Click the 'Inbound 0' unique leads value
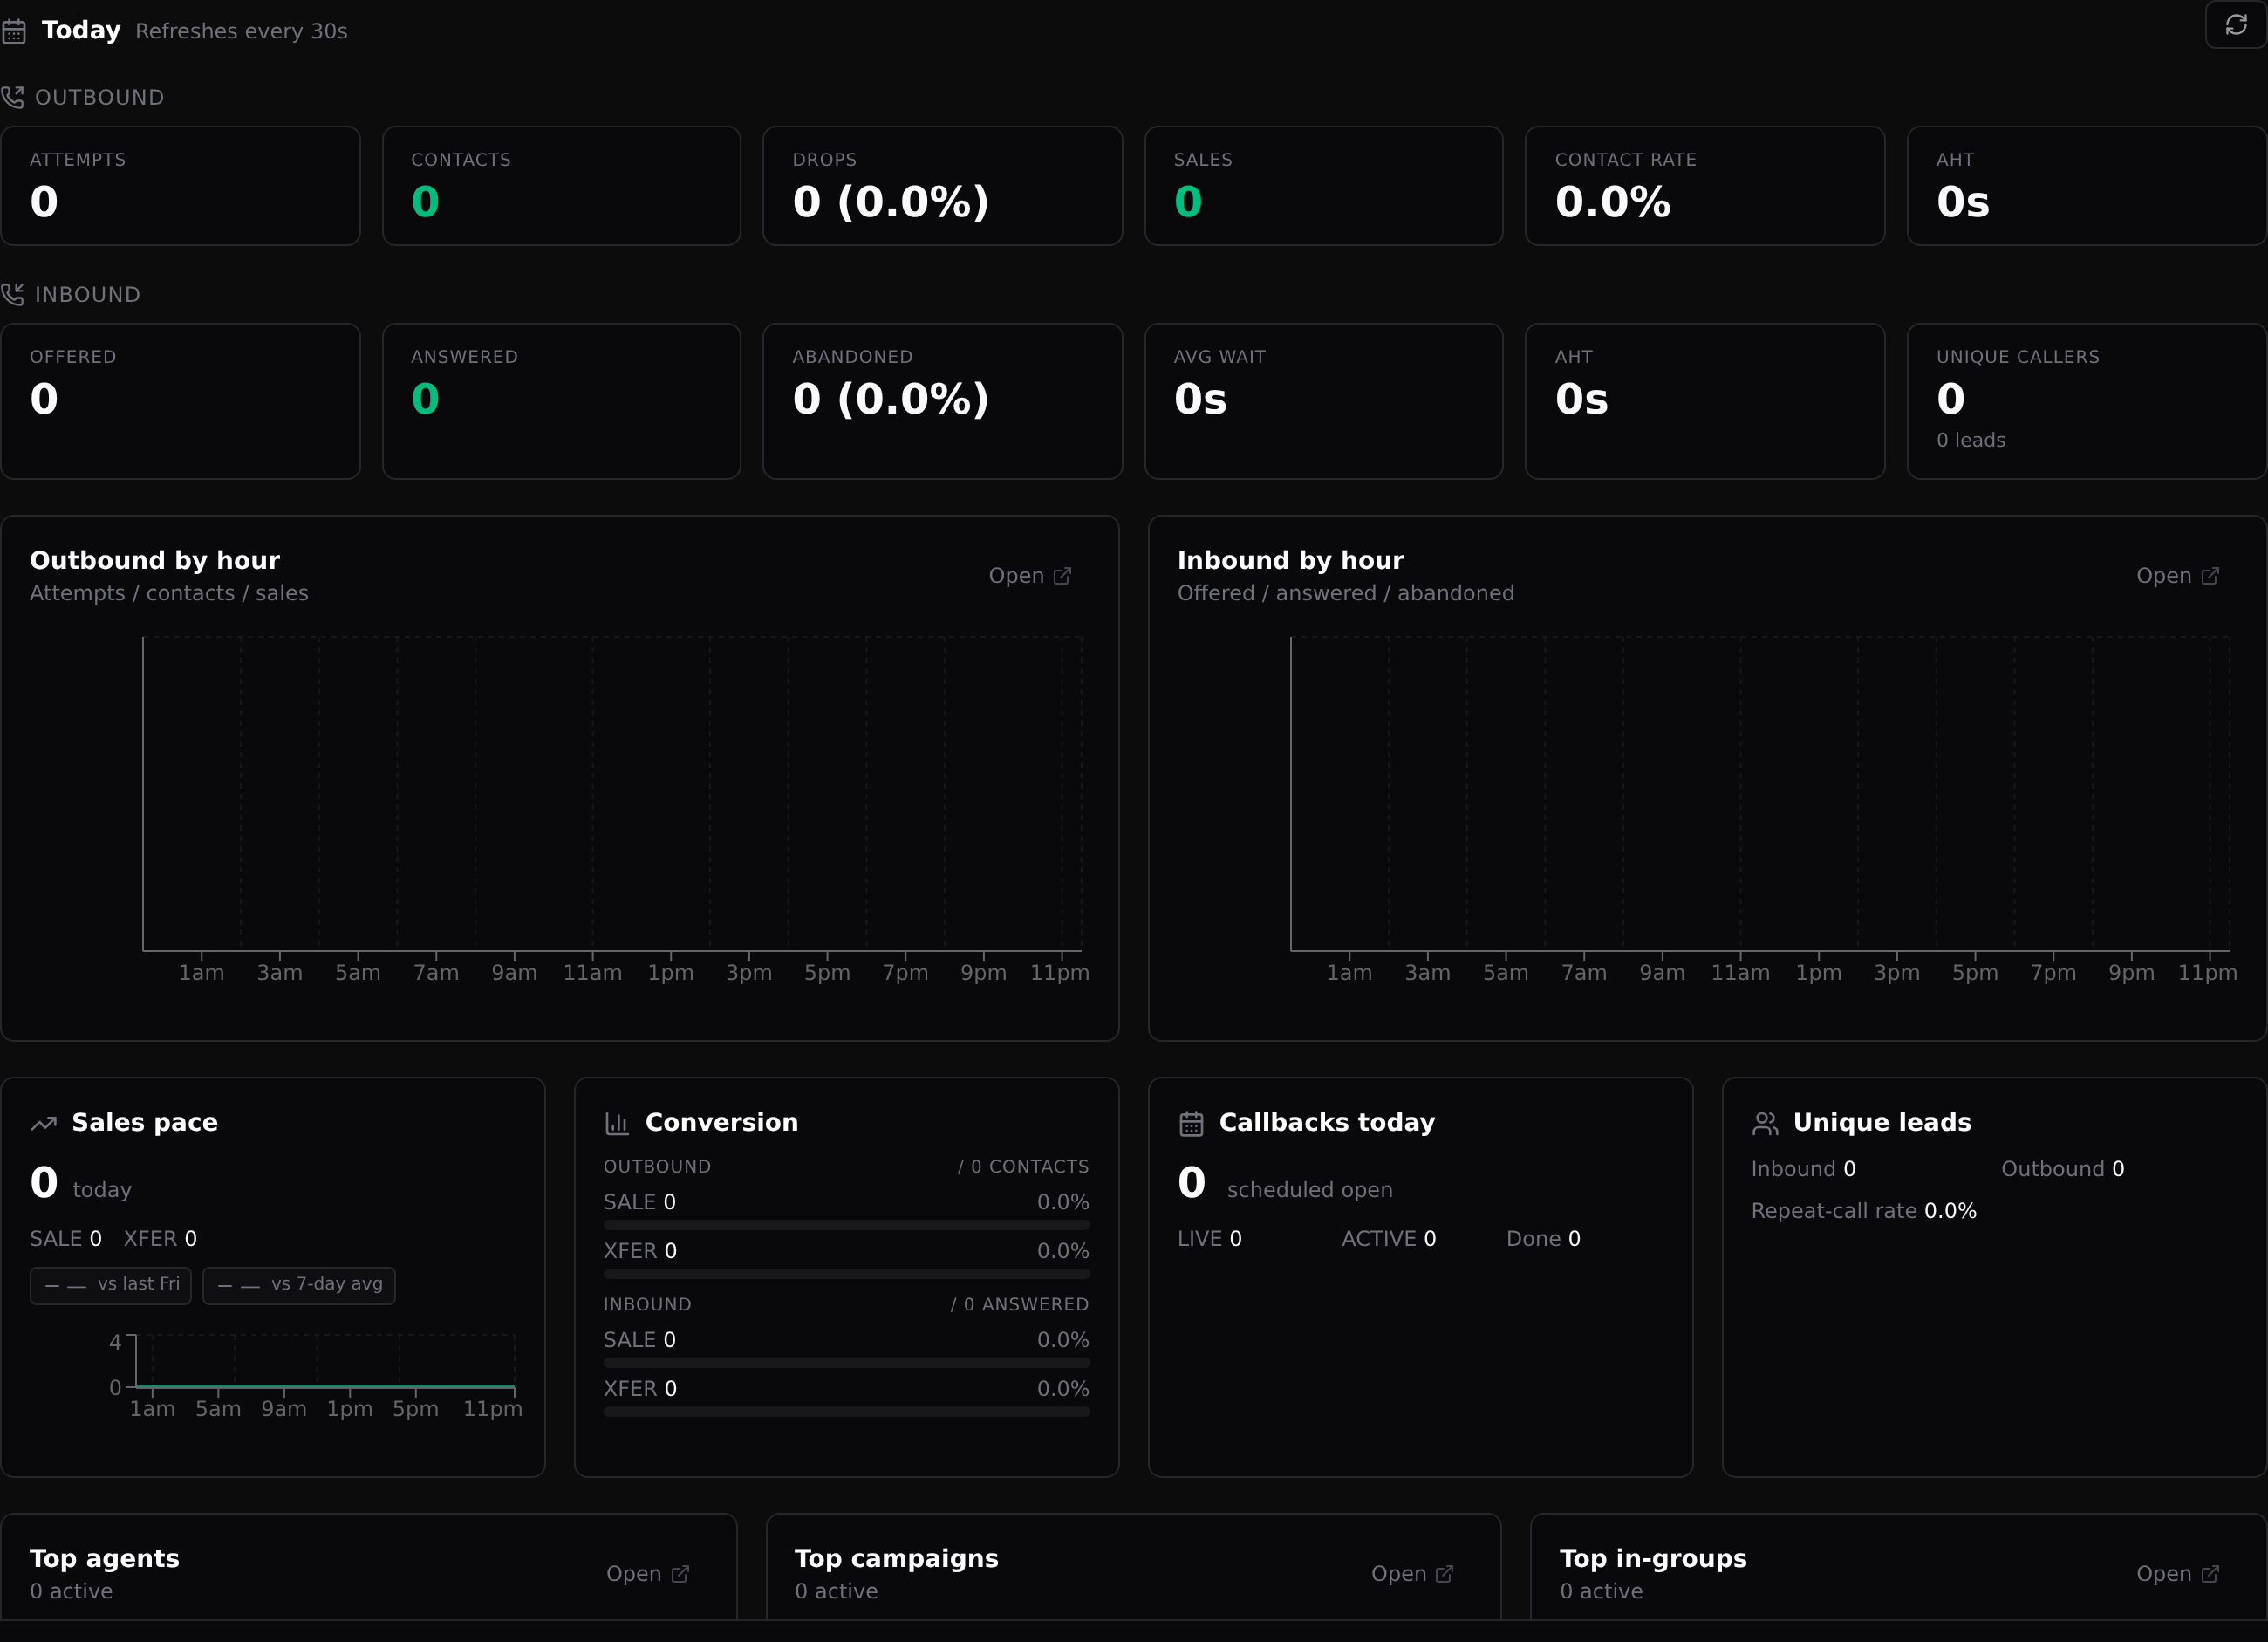This screenshot has height=1642, width=2268. coord(1803,1169)
